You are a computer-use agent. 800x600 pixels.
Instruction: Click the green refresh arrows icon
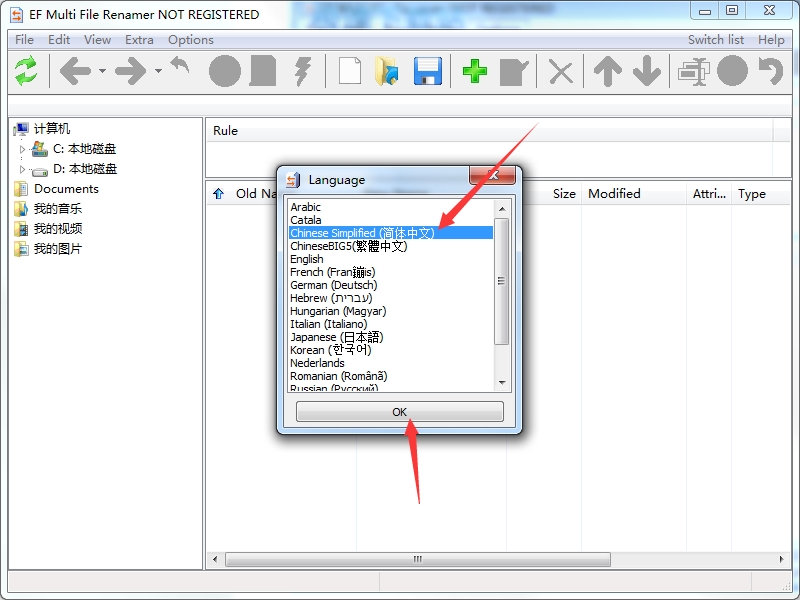coord(26,71)
